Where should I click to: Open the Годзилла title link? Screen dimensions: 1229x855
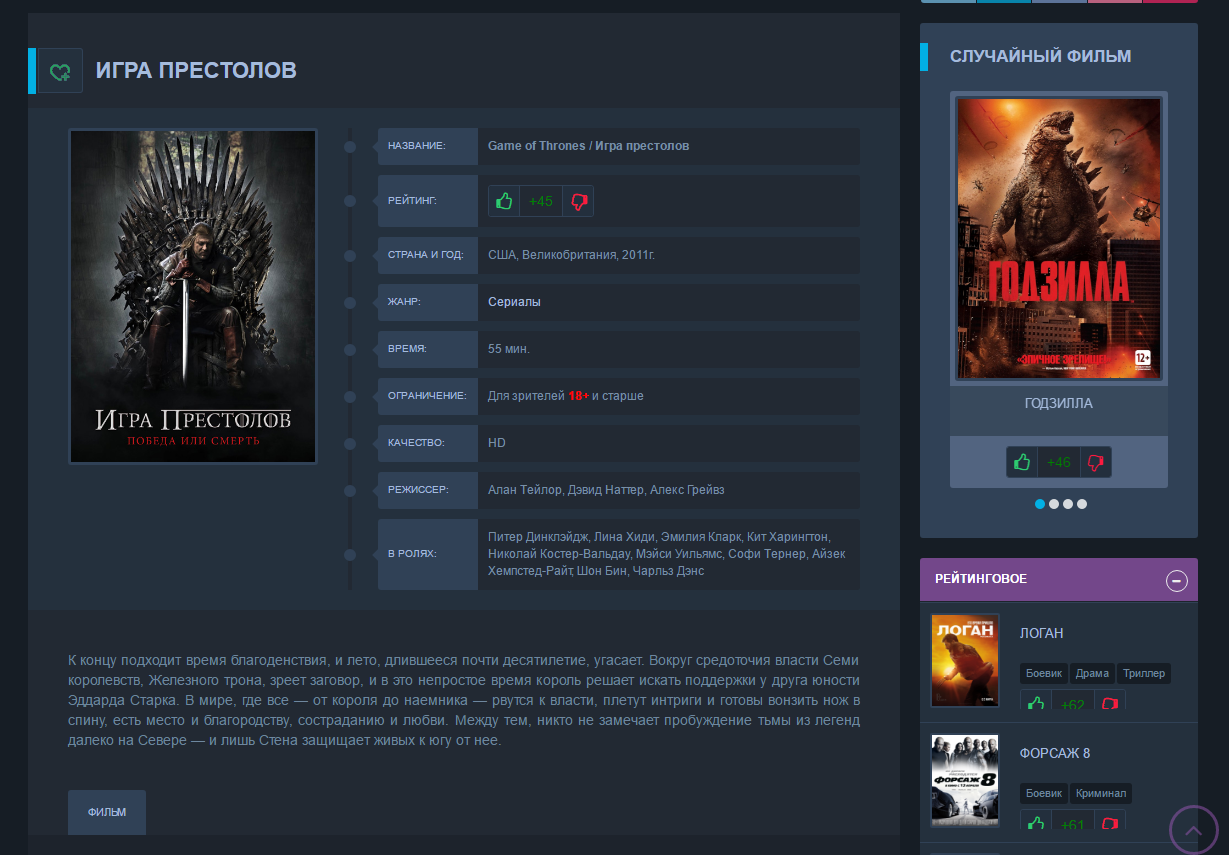click(1058, 404)
